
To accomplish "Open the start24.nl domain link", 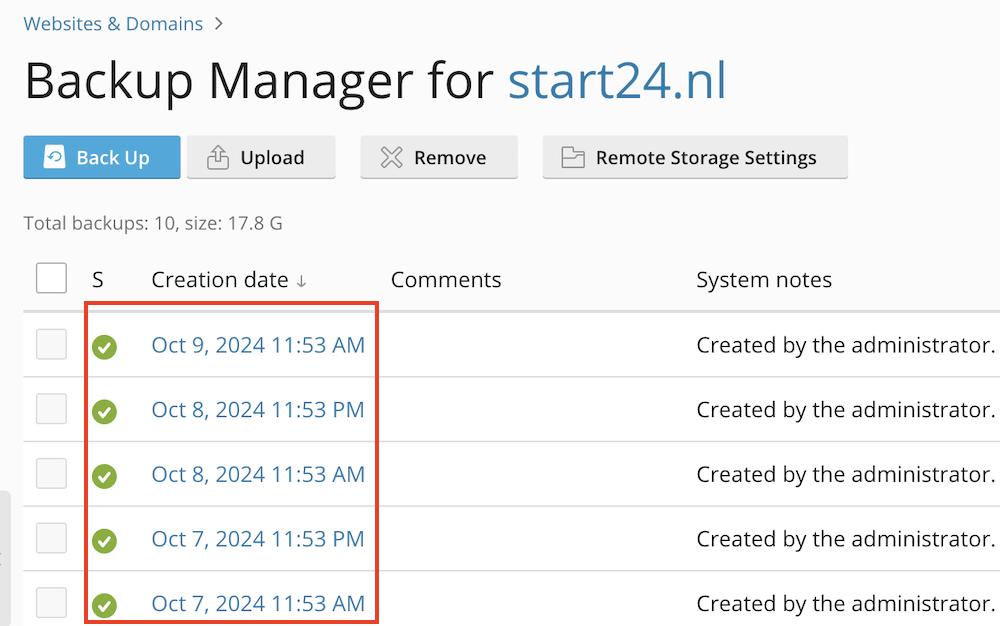I will (616, 81).
